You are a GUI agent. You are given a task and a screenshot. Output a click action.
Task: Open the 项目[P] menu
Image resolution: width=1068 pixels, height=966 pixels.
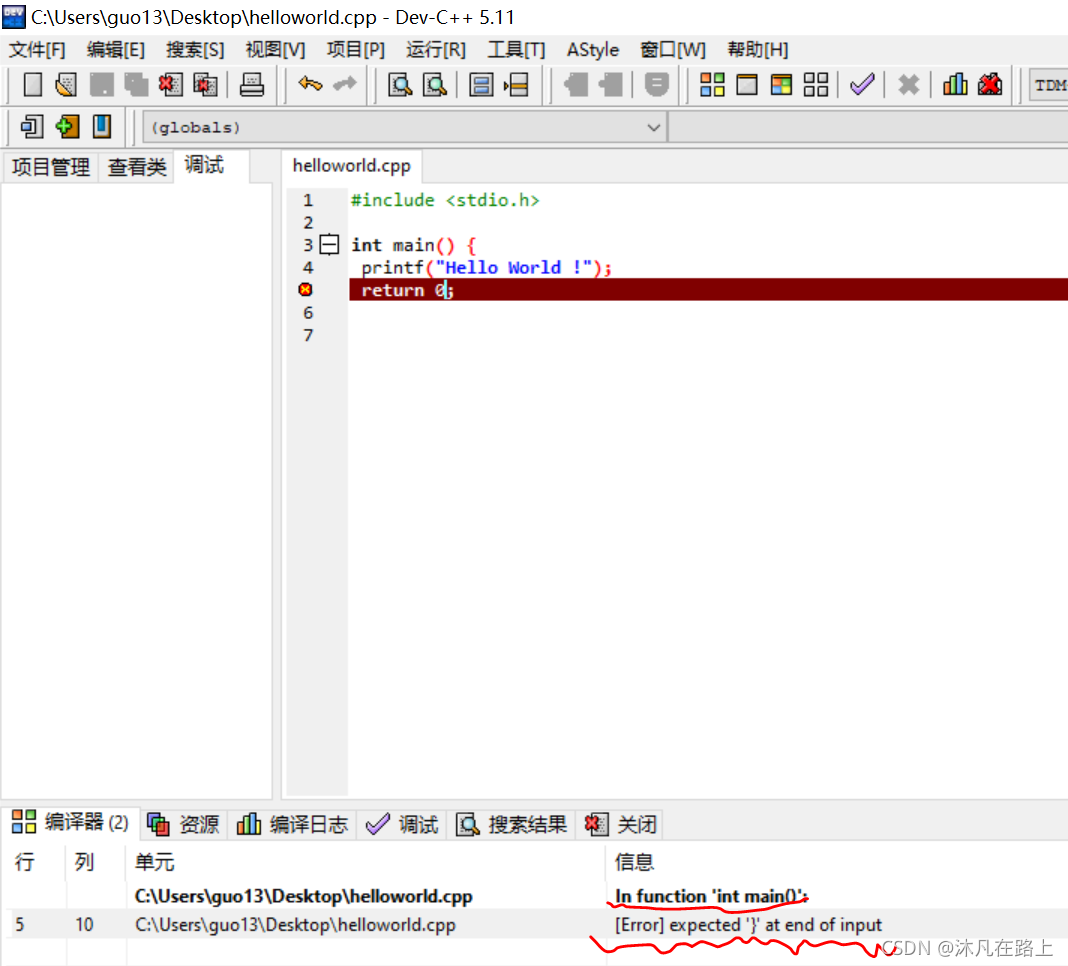point(356,50)
